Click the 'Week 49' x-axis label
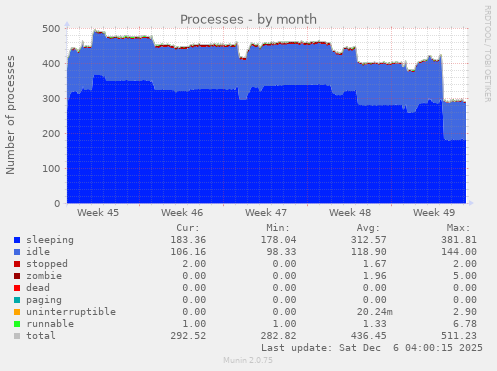This screenshot has height=371, width=497. 434,213
